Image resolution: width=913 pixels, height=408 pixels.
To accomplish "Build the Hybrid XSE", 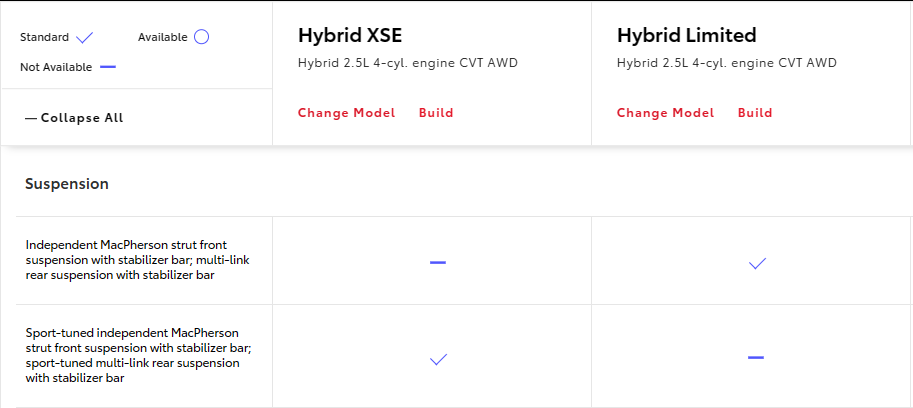I will [436, 113].
